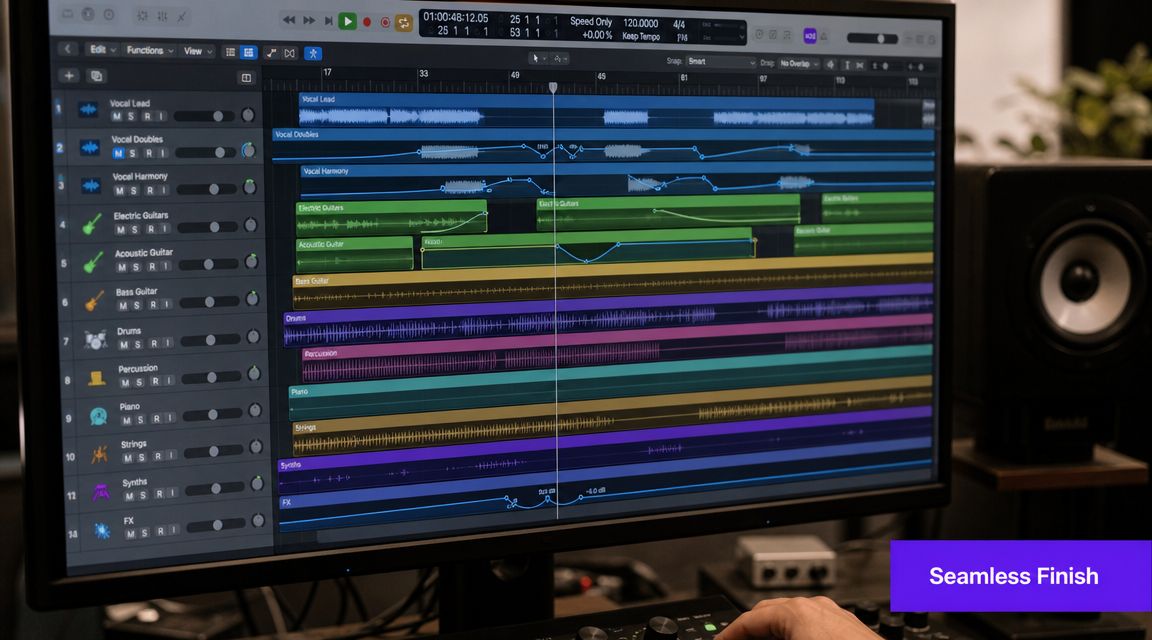Toggle the blue Catch Playhead button
1152x640 pixels.
[x=313, y=53]
